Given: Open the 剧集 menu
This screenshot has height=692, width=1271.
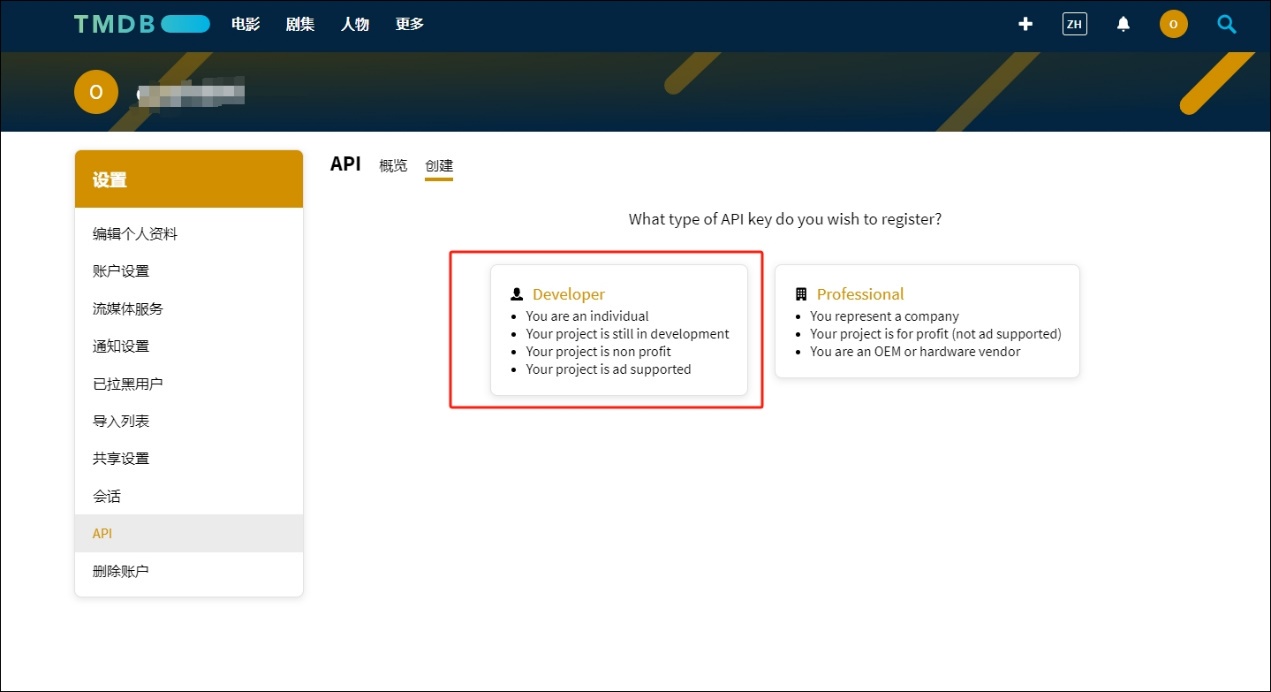Looking at the screenshot, I should [x=300, y=24].
